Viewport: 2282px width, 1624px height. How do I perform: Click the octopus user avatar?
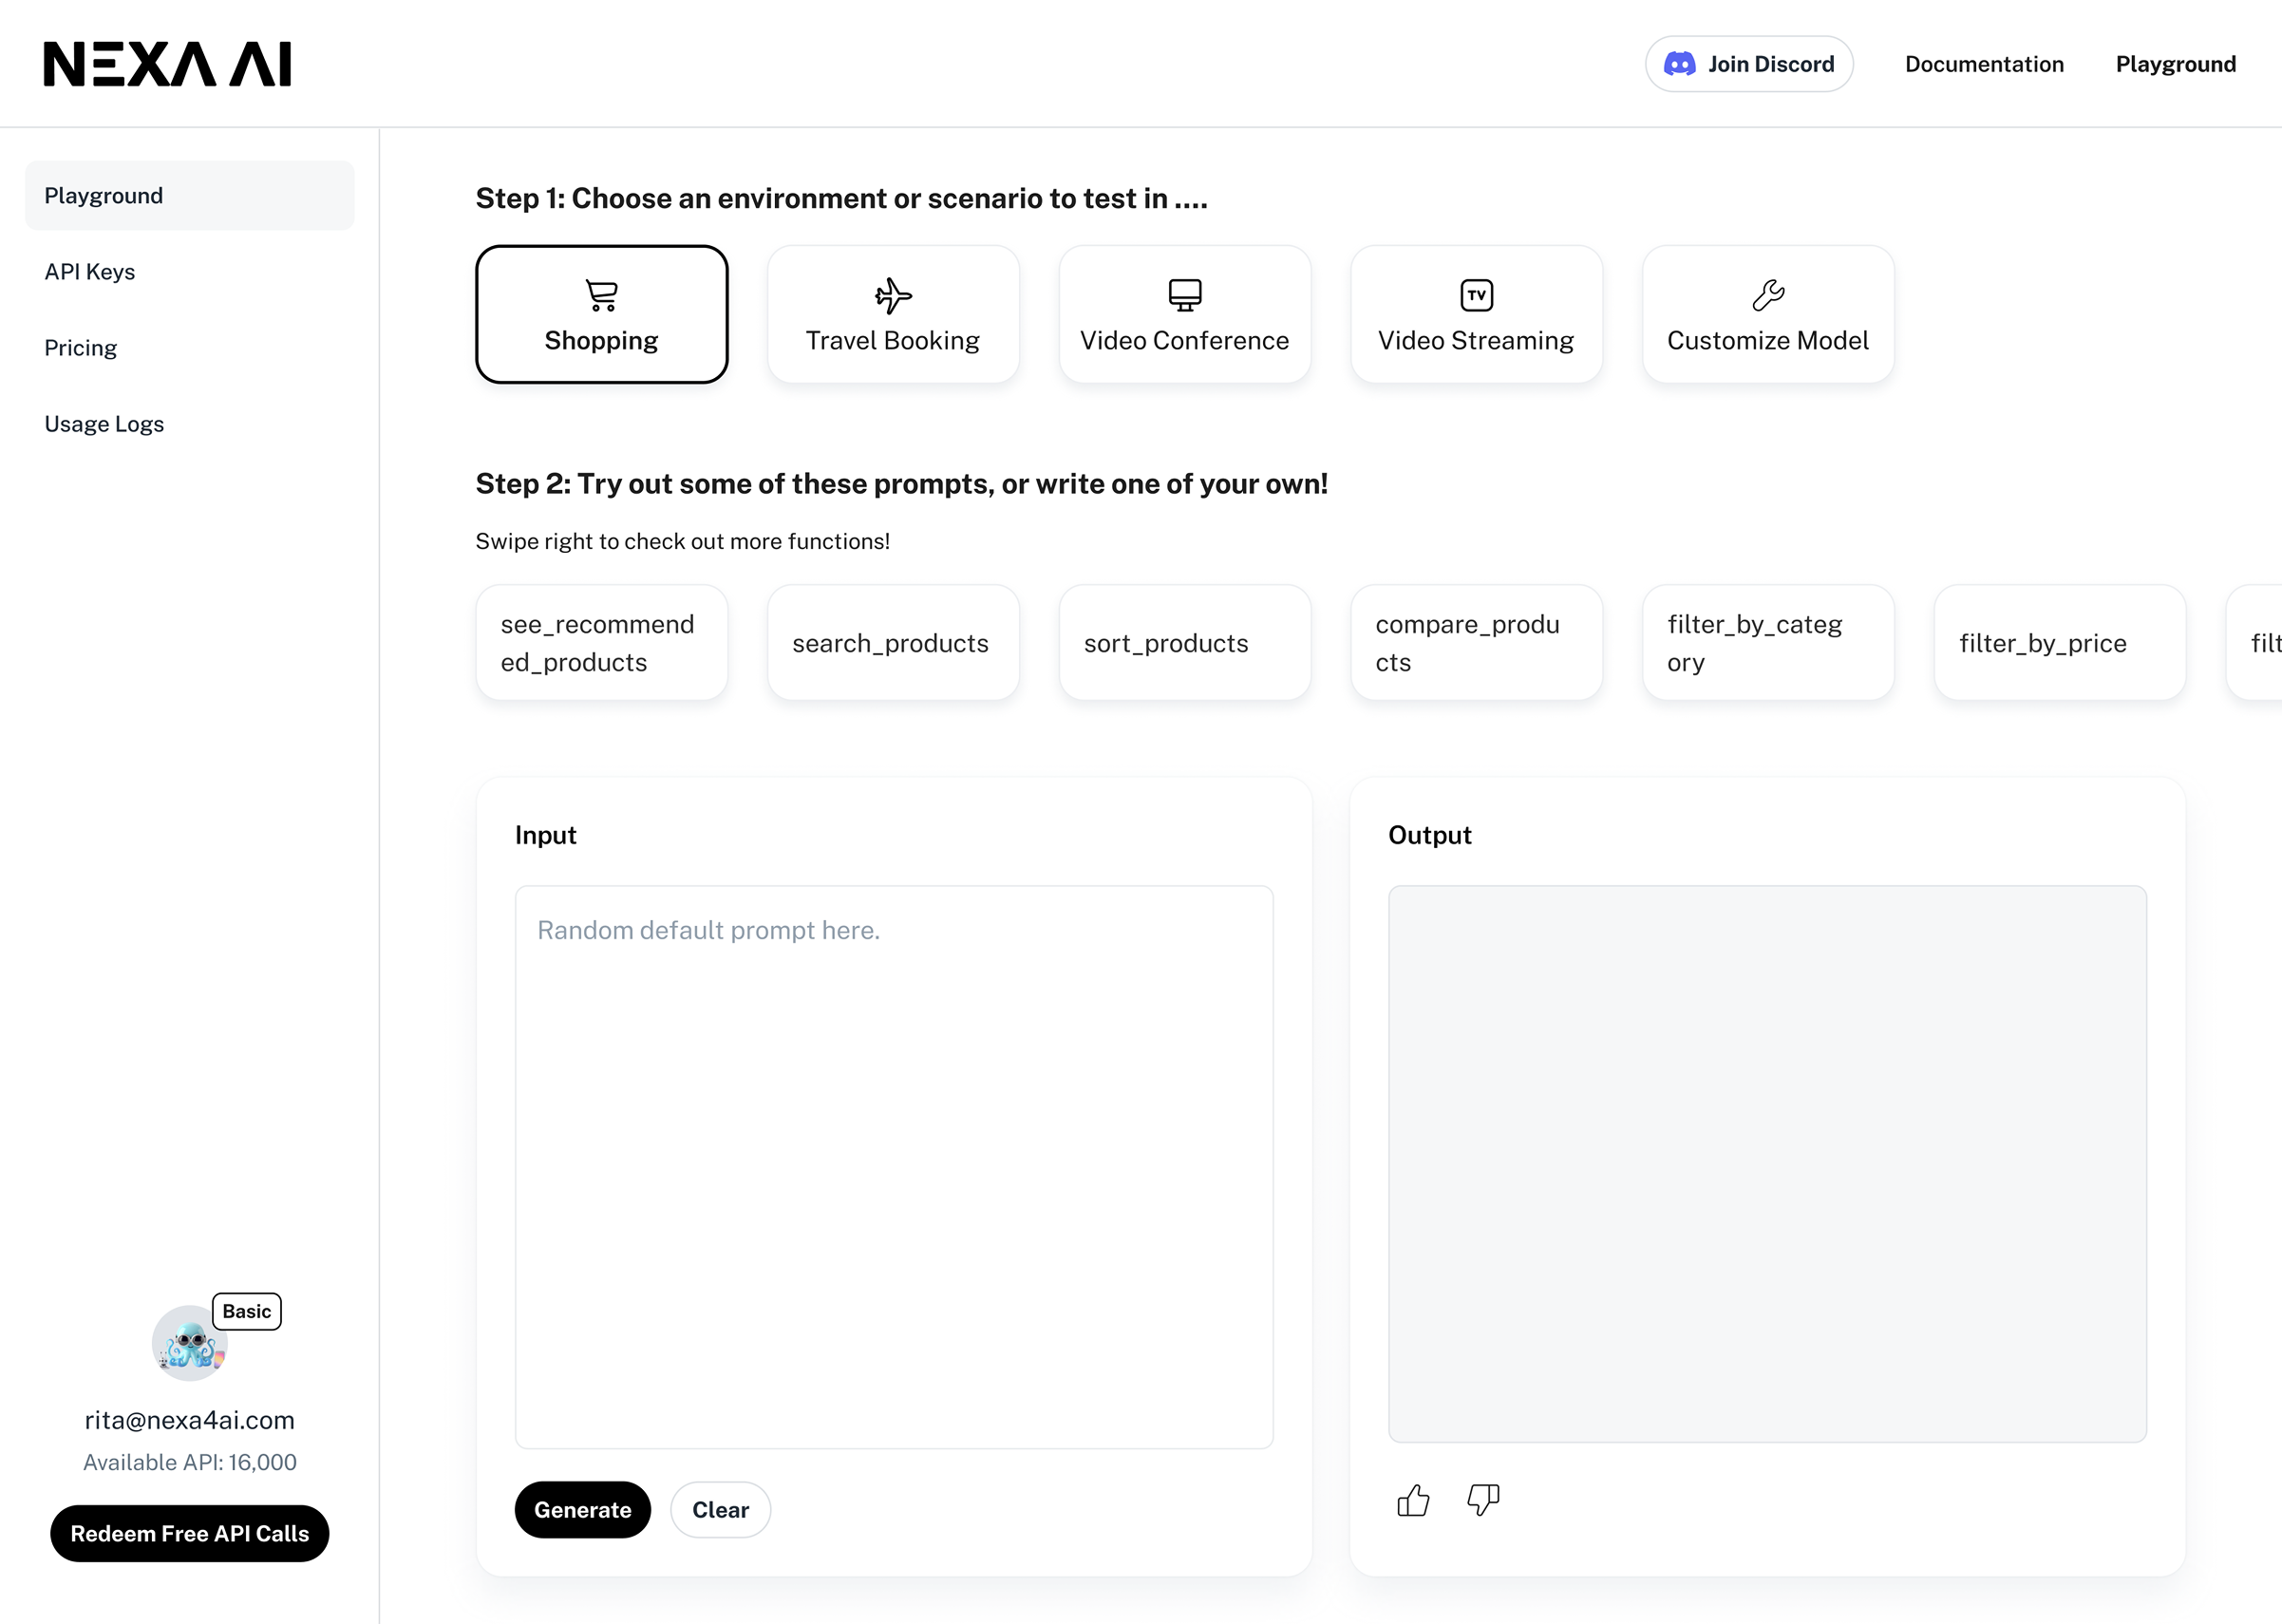click(189, 1343)
